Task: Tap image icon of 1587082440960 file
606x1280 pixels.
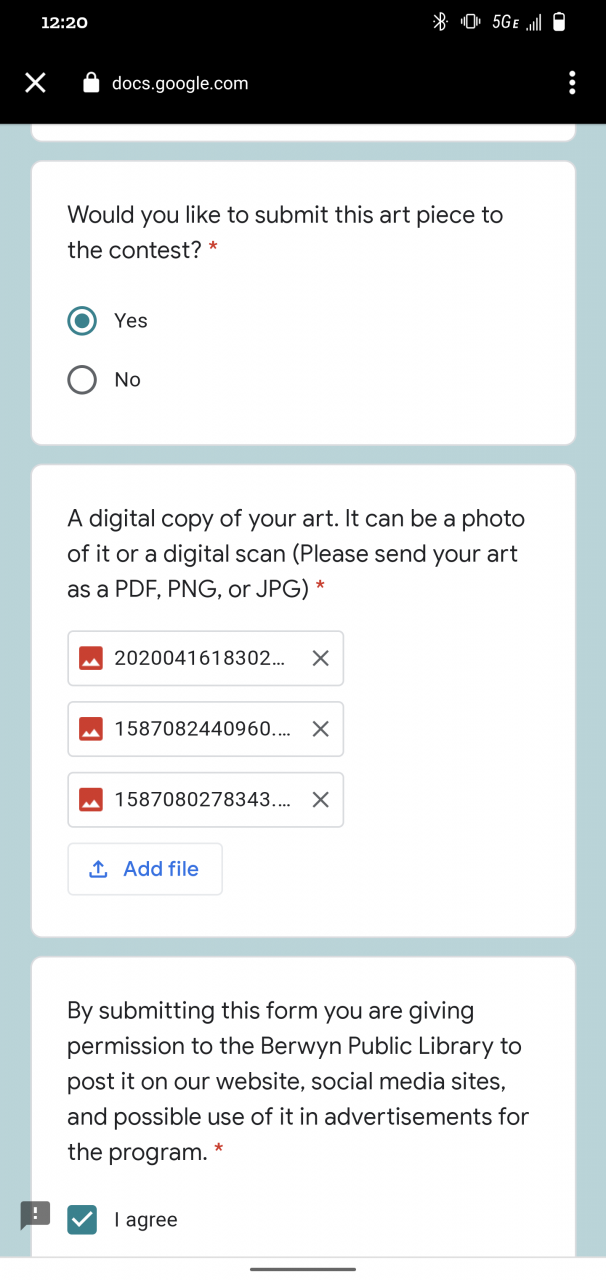Action: [x=91, y=729]
